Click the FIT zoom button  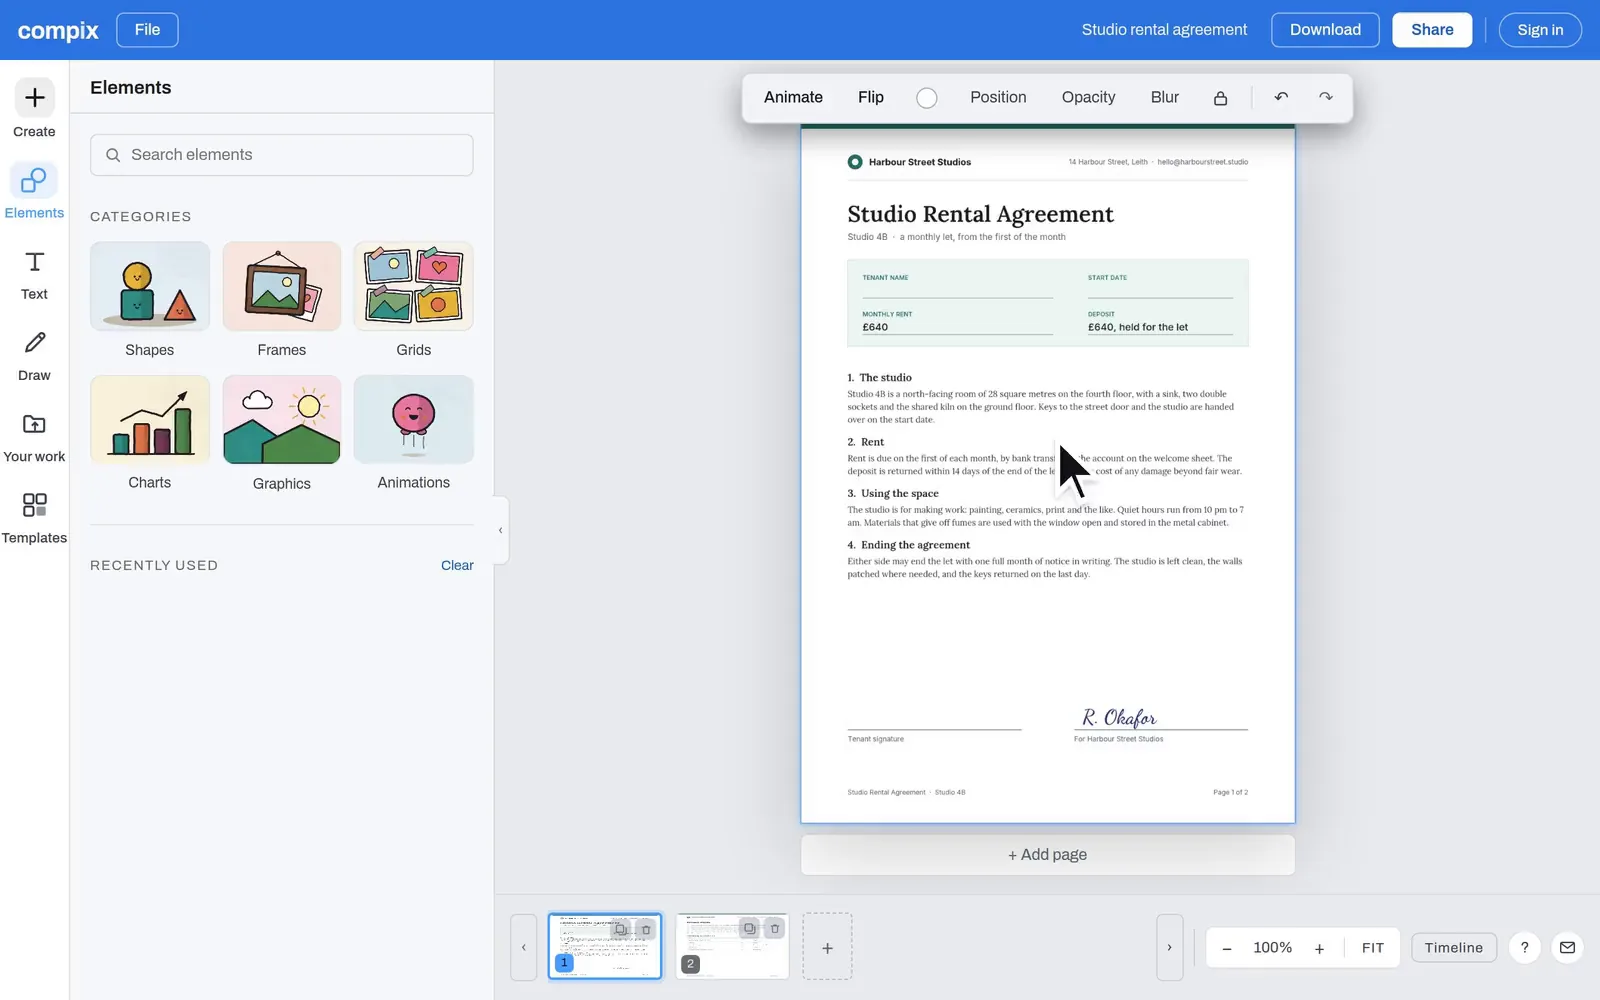click(x=1373, y=948)
